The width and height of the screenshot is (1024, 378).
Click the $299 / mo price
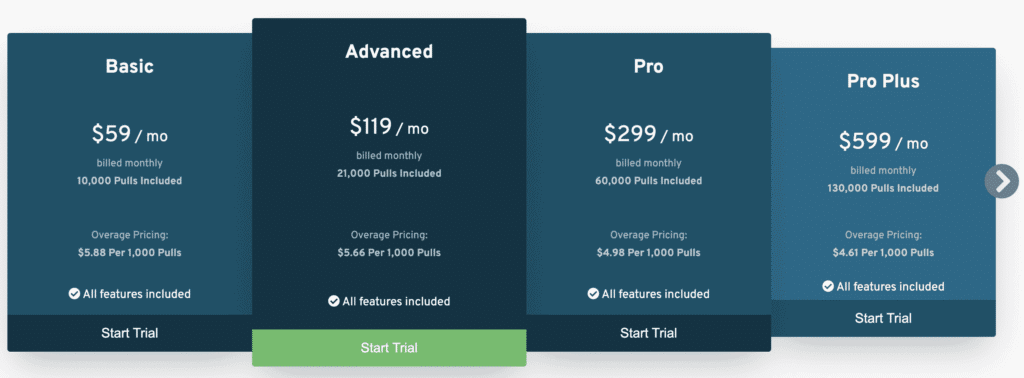pyautogui.click(x=648, y=134)
